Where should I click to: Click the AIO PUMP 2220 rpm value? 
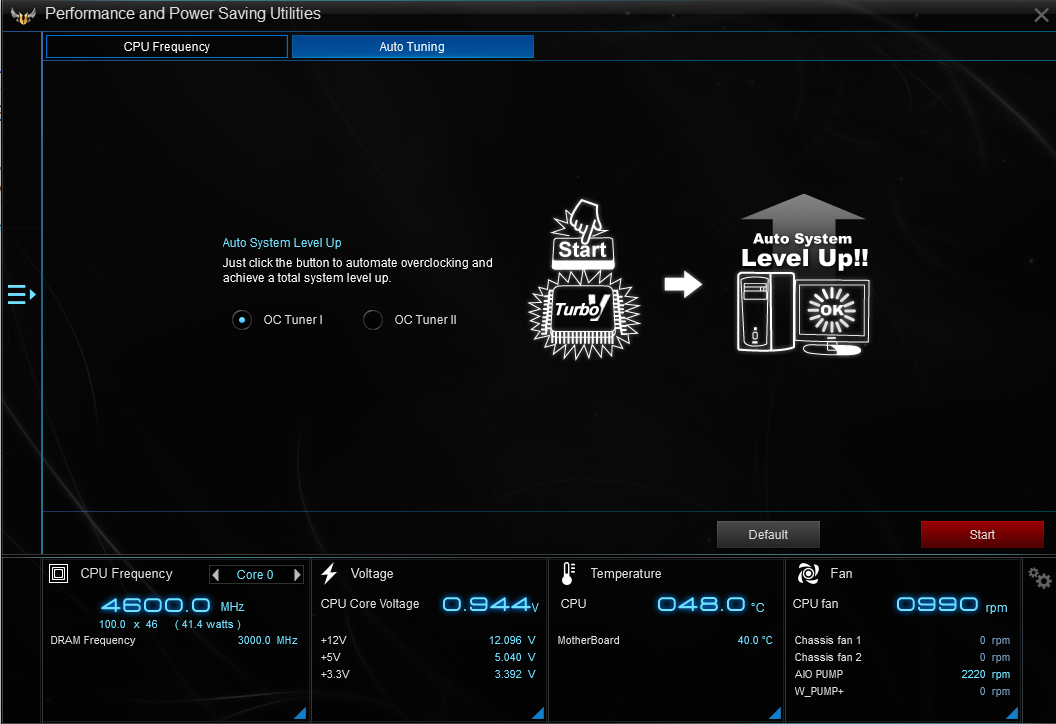point(986,673)
